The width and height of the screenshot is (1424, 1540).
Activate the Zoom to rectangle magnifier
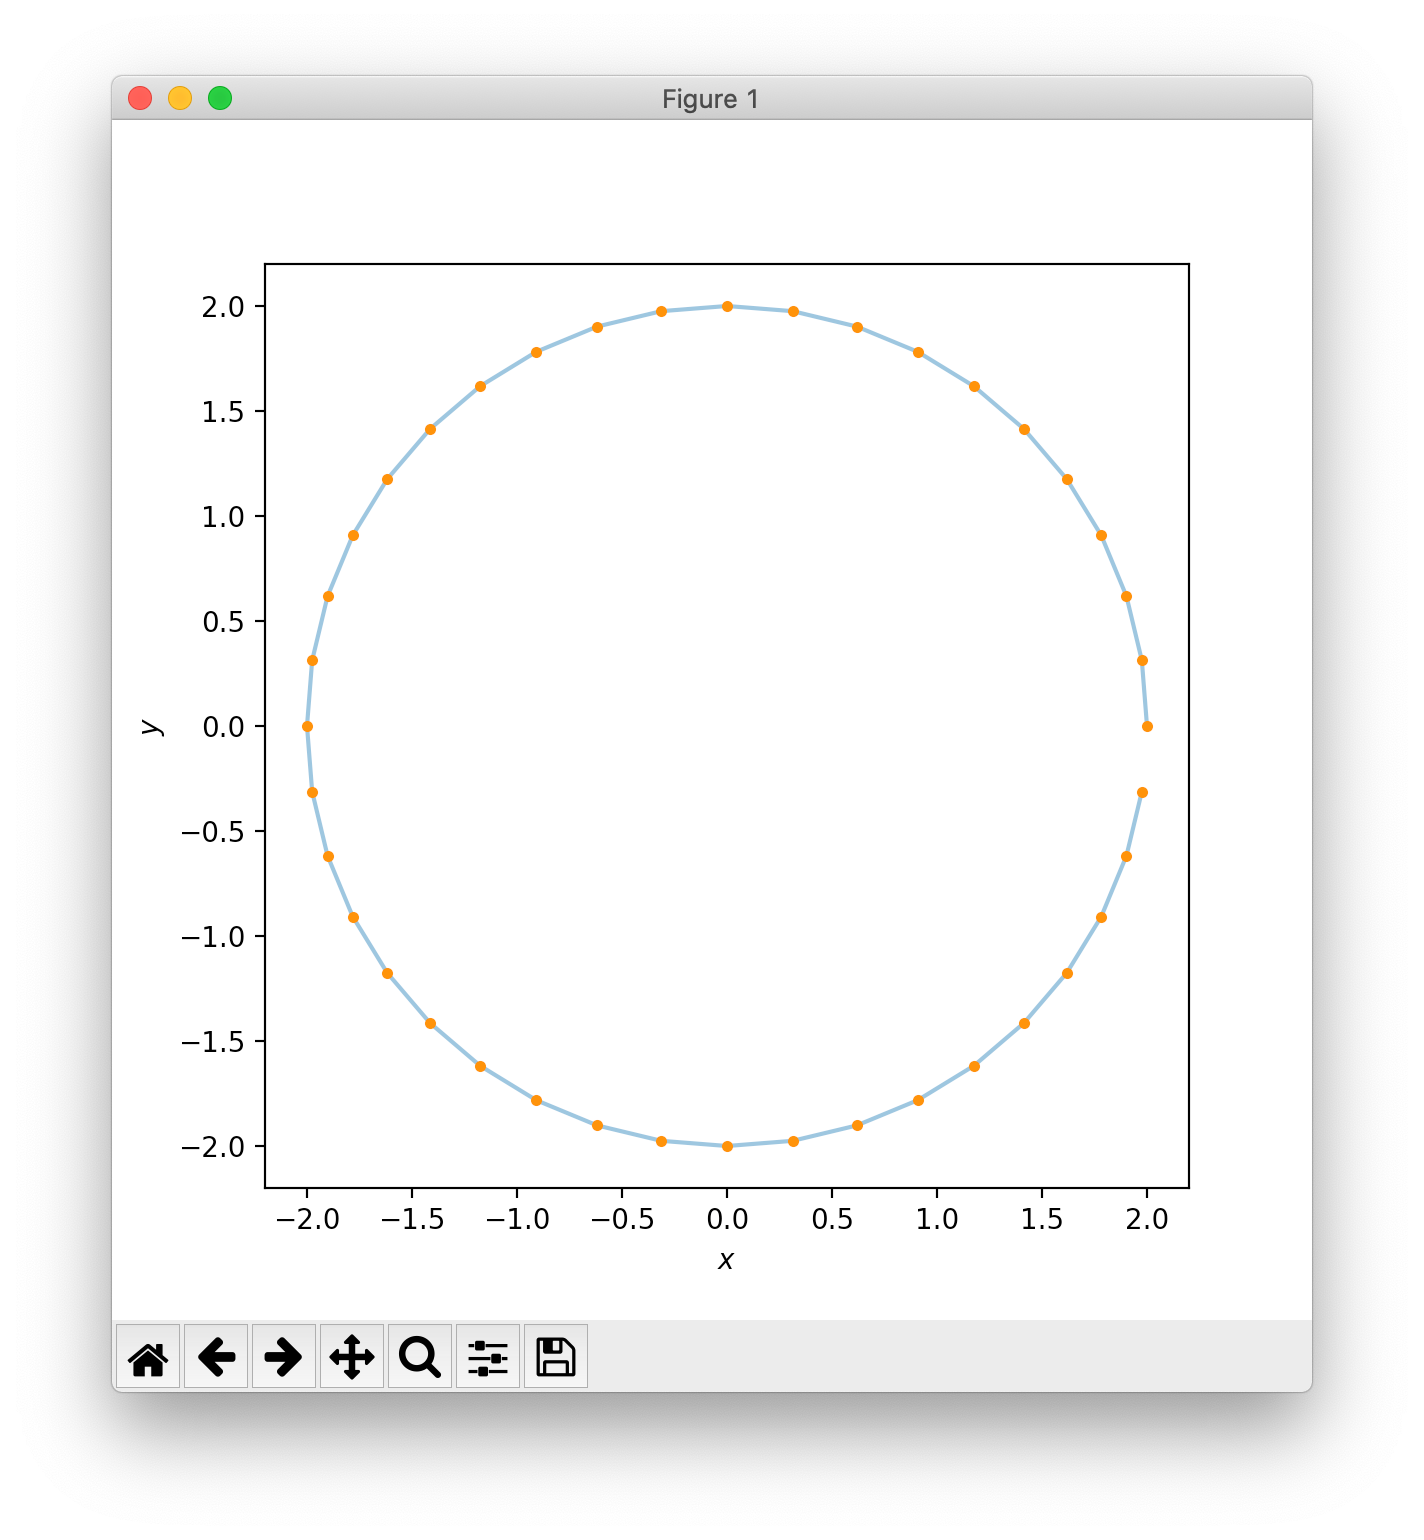click(420, 1356)
